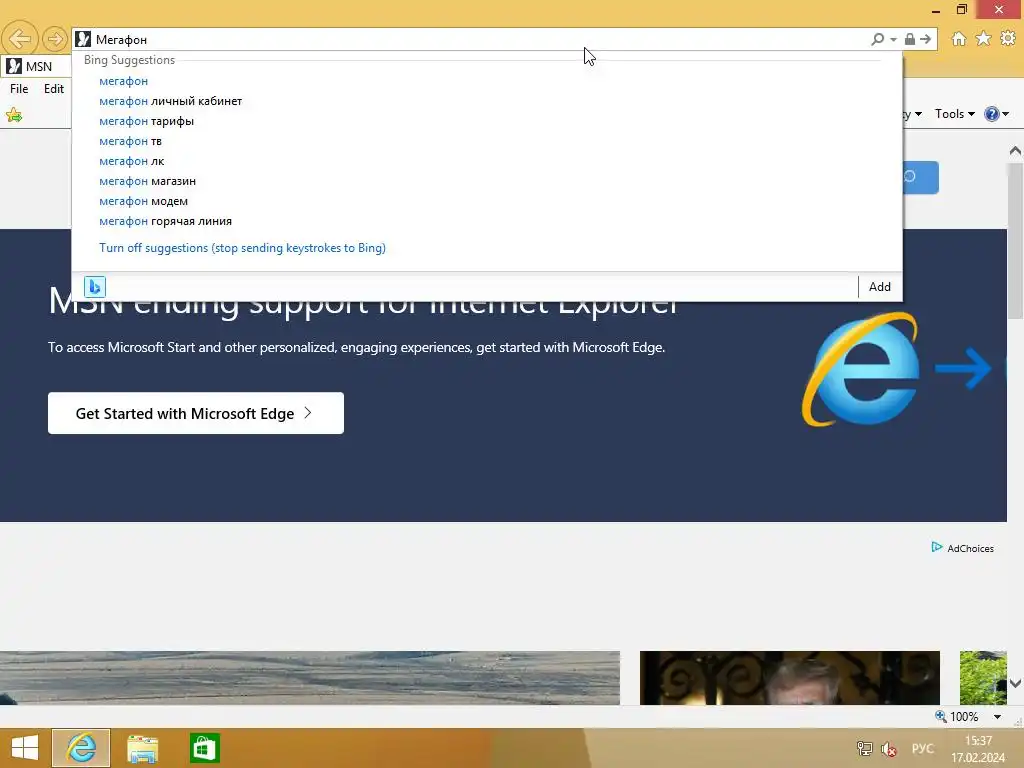
Task: Open the Favorites star icon
Action: [x=984, y=39]
